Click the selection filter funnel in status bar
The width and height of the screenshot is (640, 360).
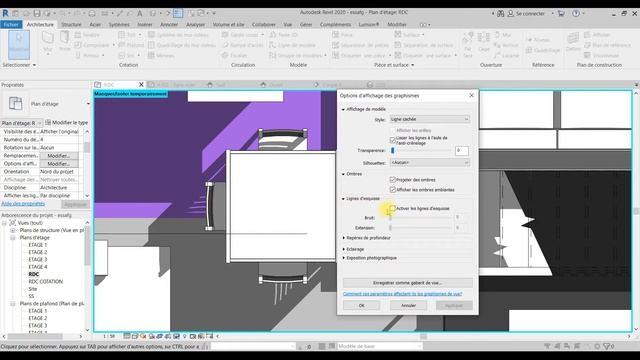(x=607, y=346)
